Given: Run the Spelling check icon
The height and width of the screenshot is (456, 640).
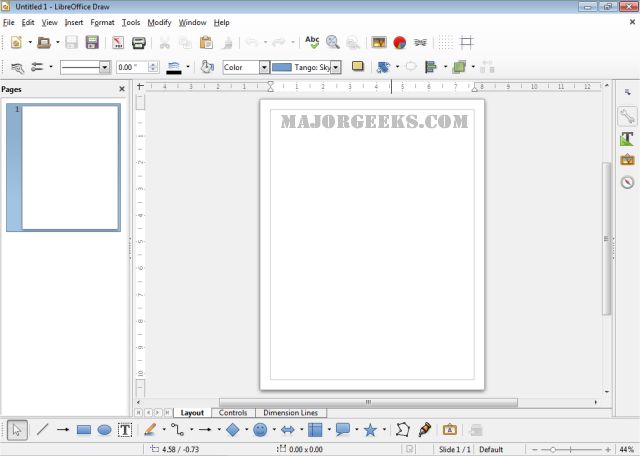Looking at the screenshot, I should [312, 42].
